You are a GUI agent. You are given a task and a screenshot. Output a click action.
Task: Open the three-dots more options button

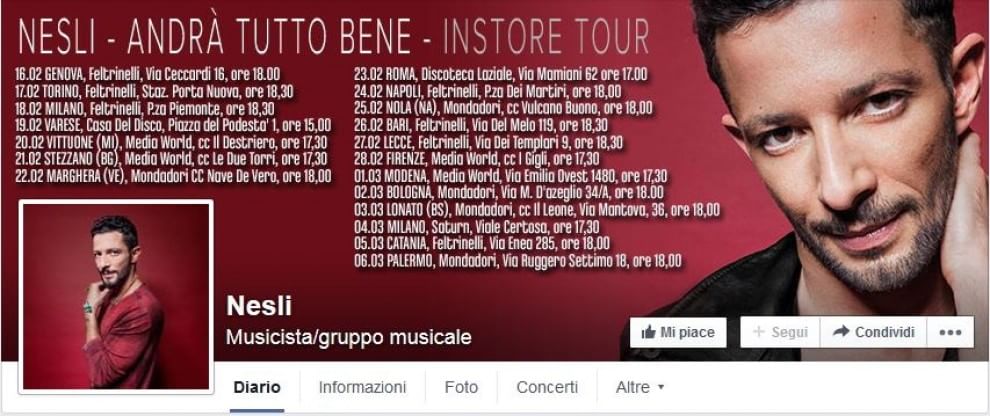(950, 333)
